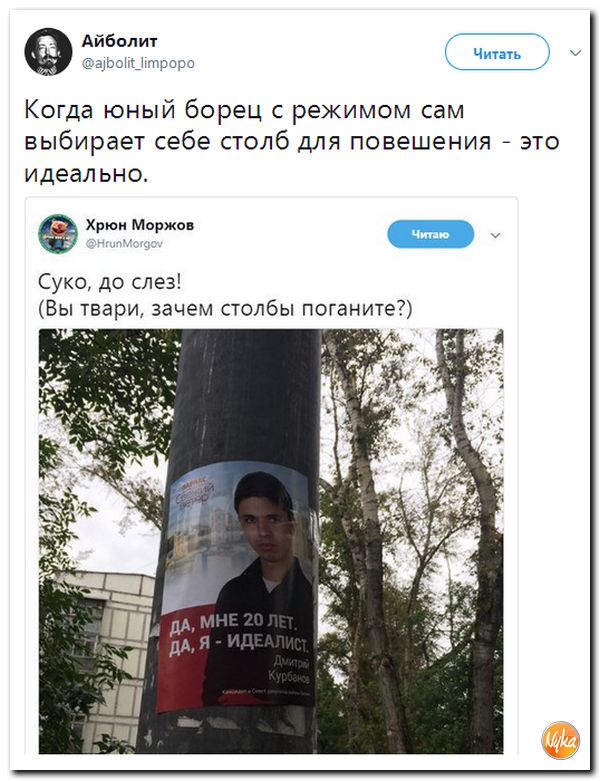Open the @ajbolit_limpopo handle link

138,63
